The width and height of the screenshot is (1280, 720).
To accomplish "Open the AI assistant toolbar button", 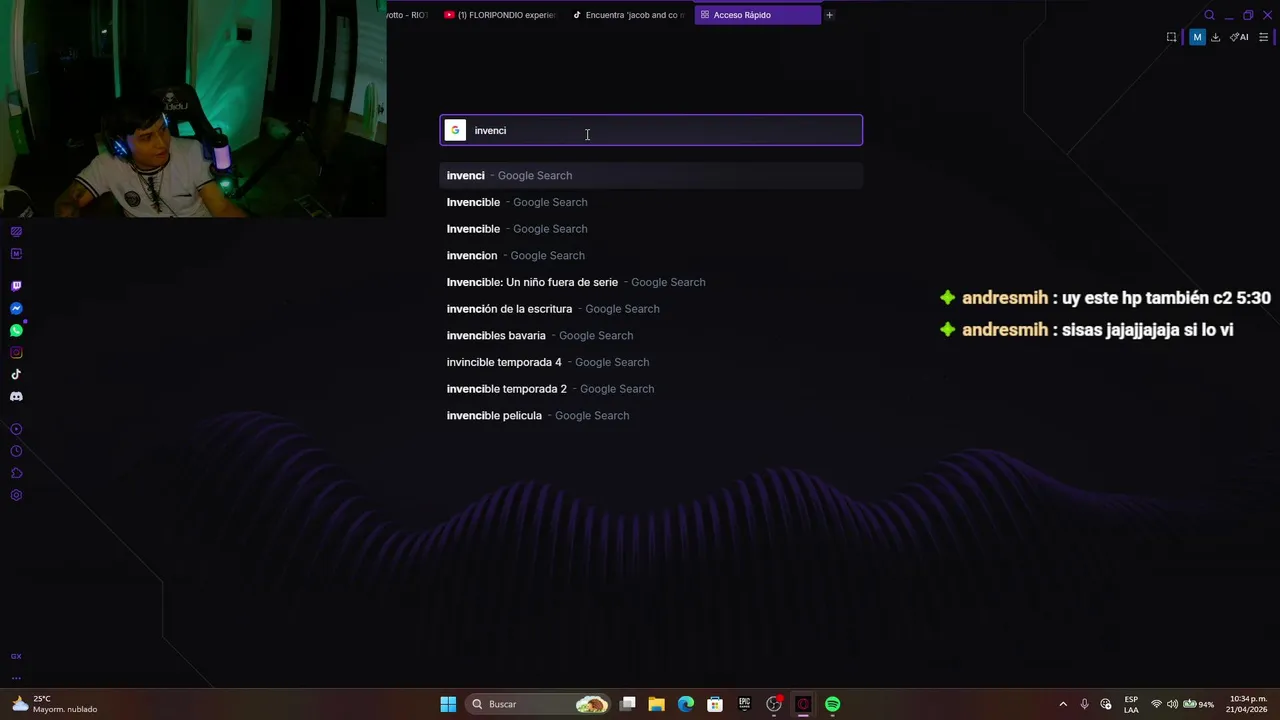I will (1239, 37).
